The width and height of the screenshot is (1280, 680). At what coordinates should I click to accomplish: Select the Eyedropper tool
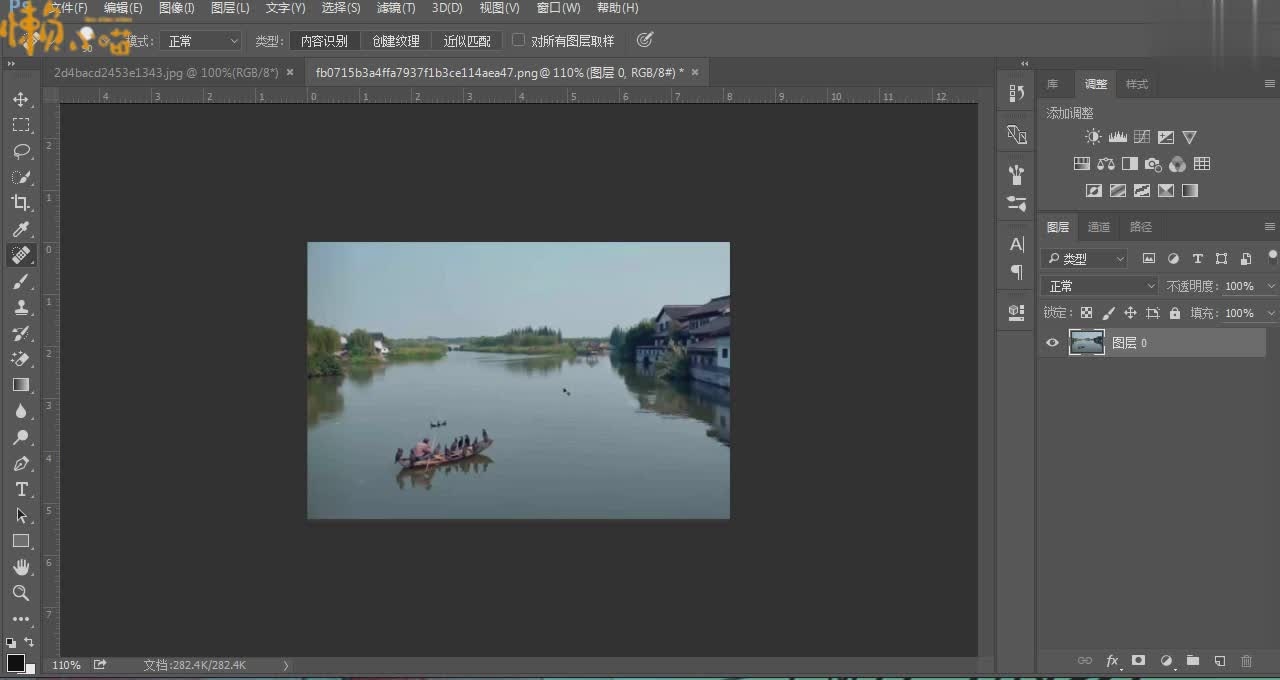click(x=20, y=229)
